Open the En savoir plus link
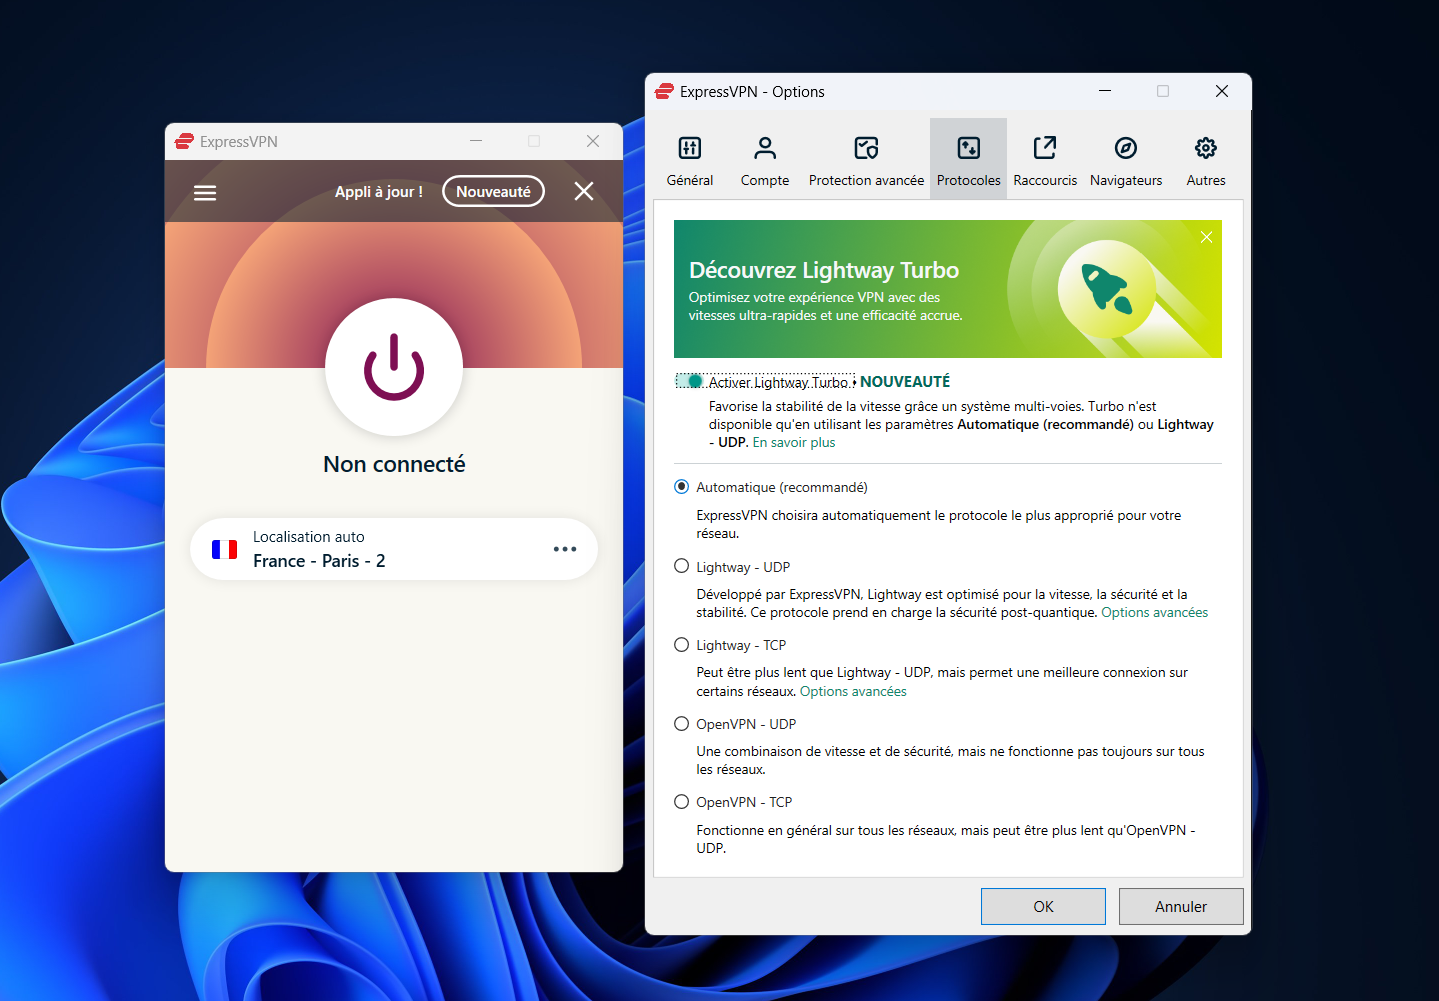This screenshot has width=1439, height=1001. tap(792, 442)
